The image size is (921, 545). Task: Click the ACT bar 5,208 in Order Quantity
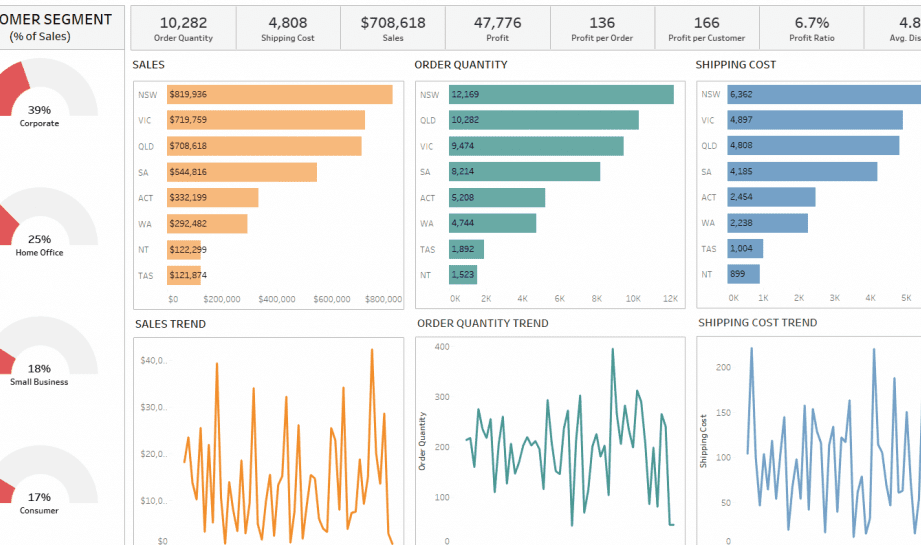click(x=497, y=197)
